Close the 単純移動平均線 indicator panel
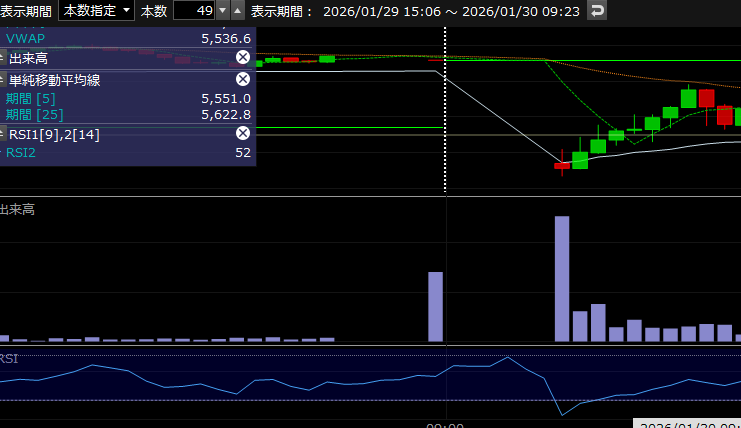Screen dimensions: 741x428 pos(242,80)
